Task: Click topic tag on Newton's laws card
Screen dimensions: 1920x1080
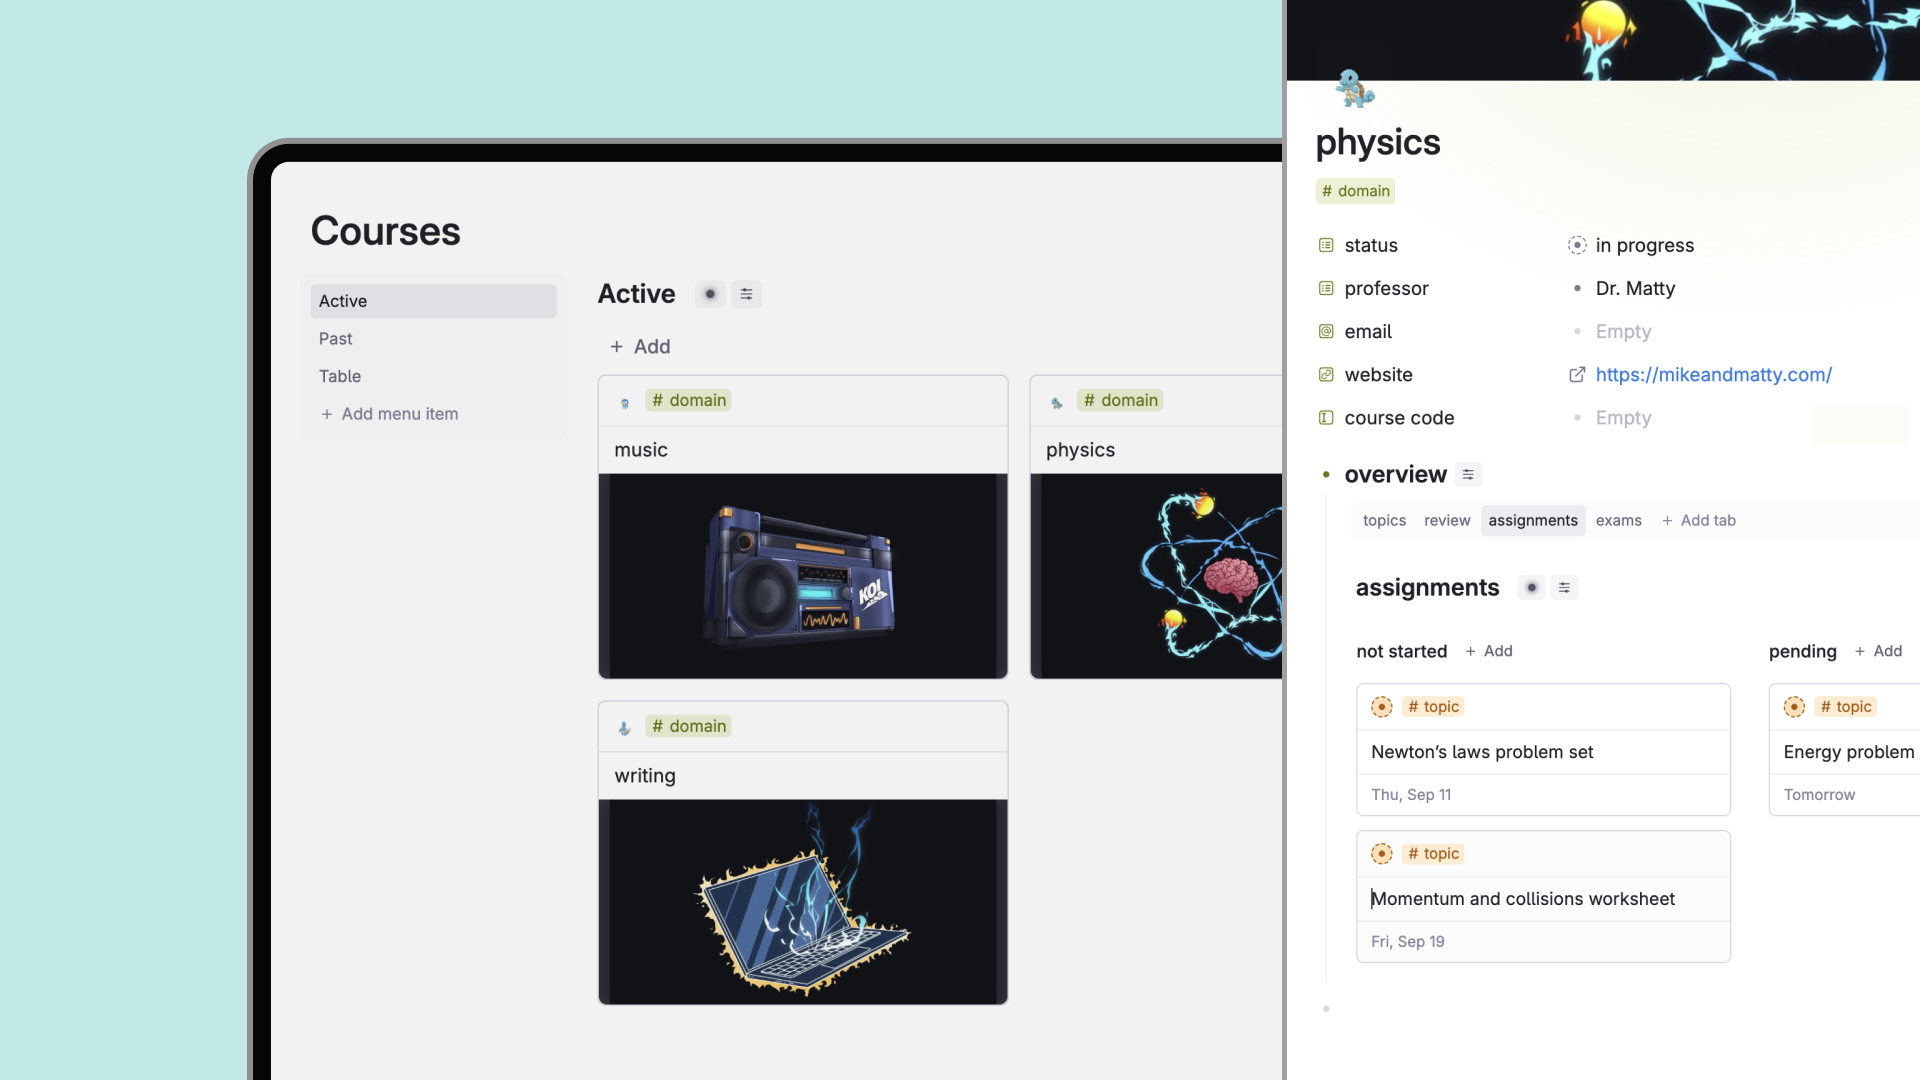Action: tap(1433, 707)
